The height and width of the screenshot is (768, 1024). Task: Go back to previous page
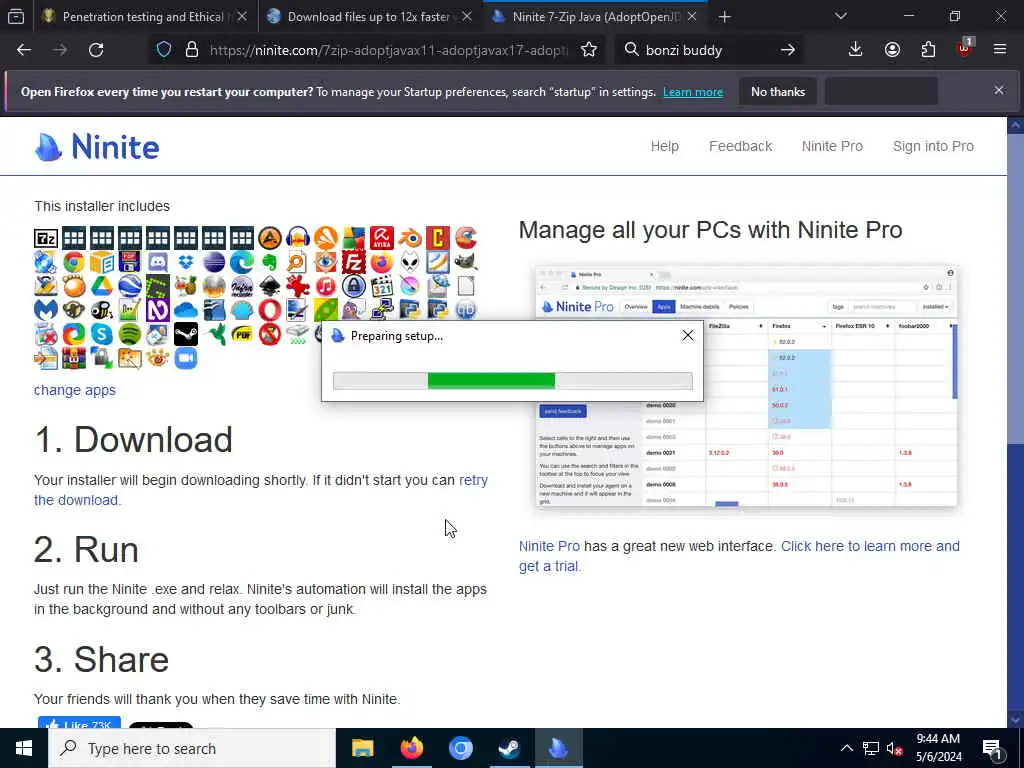click(24, 50)
